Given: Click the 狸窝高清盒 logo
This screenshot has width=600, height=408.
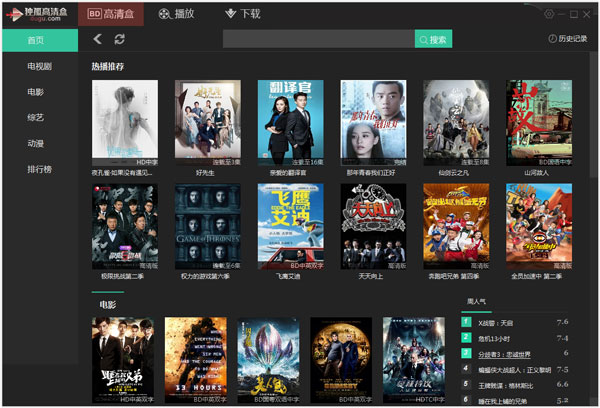Looking at the screenshot, I should point(36,14).
